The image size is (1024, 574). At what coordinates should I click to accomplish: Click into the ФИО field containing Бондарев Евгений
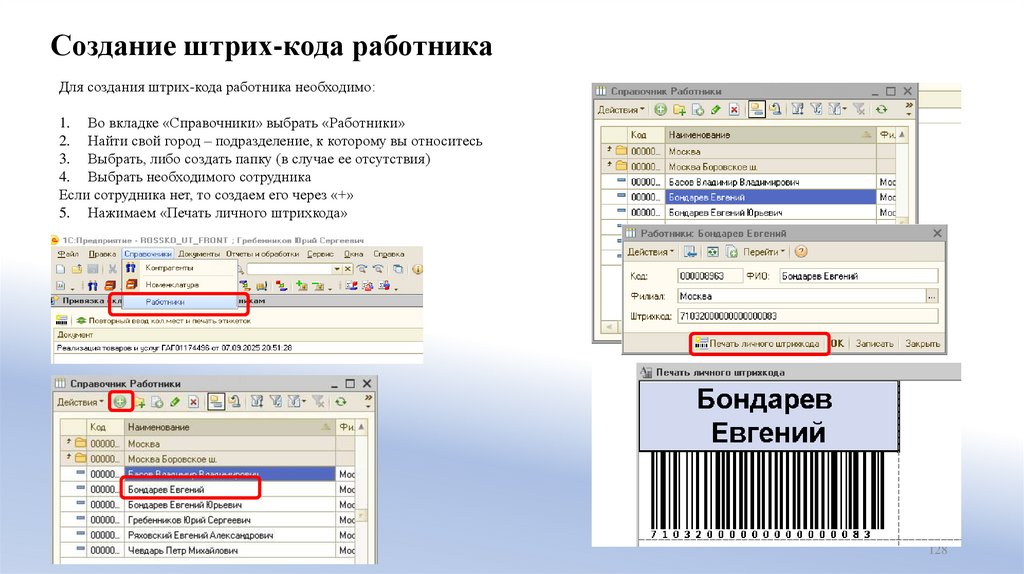coord(859,276)
